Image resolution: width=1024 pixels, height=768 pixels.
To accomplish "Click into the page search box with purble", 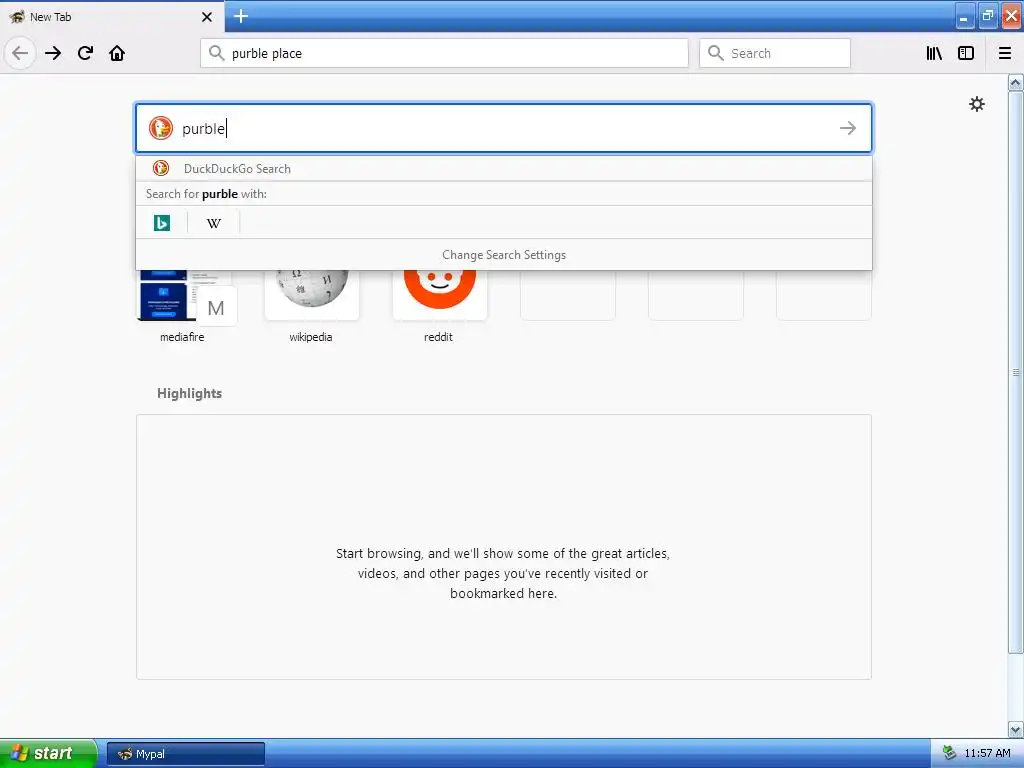I will pyautogui.click(x=504, y=128).
